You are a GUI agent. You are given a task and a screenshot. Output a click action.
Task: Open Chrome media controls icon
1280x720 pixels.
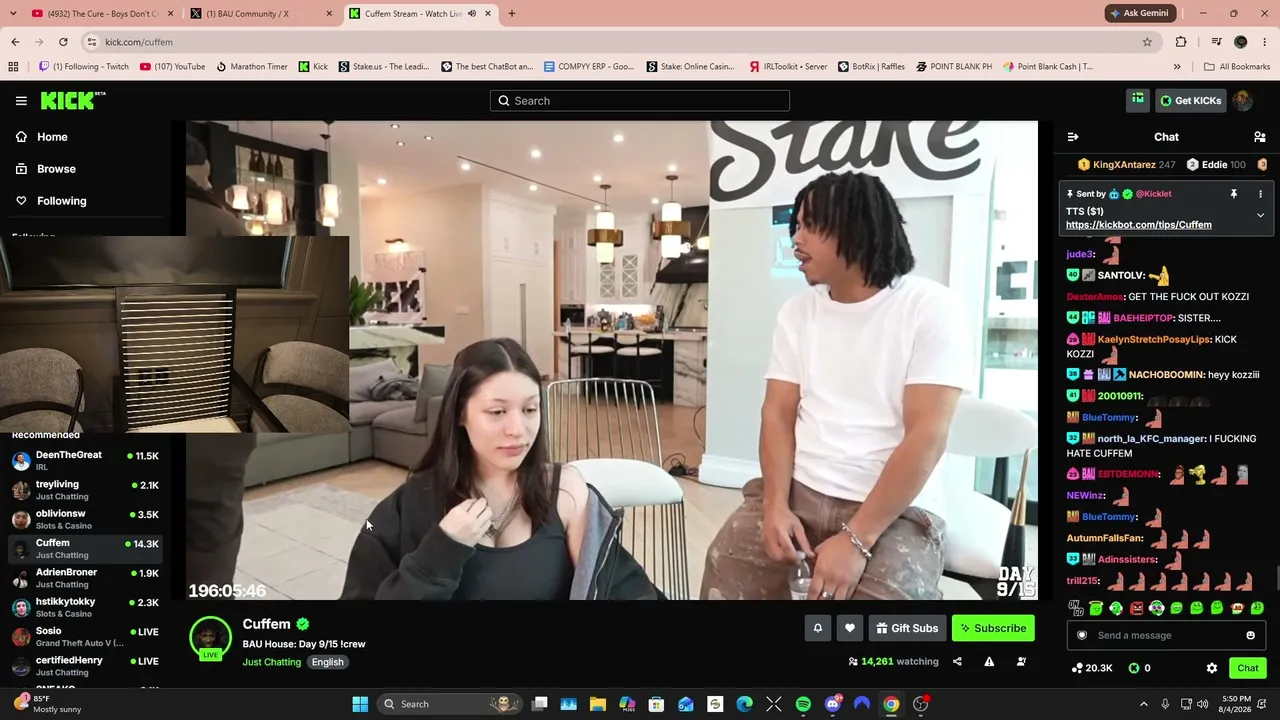tap(1216, 42)
